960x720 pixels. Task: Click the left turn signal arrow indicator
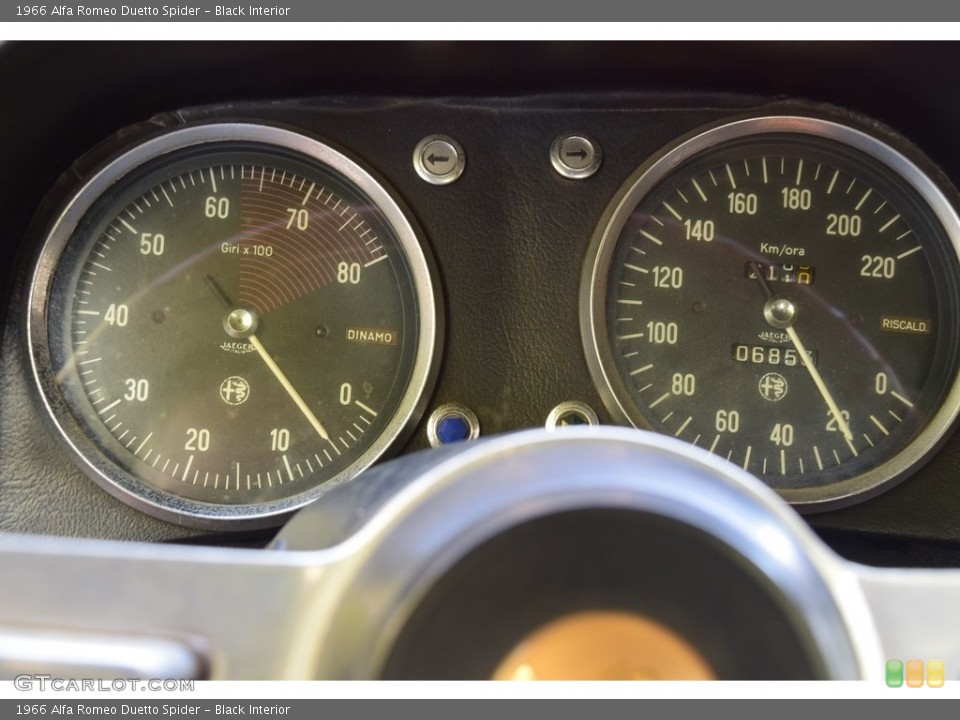[438, 159]
